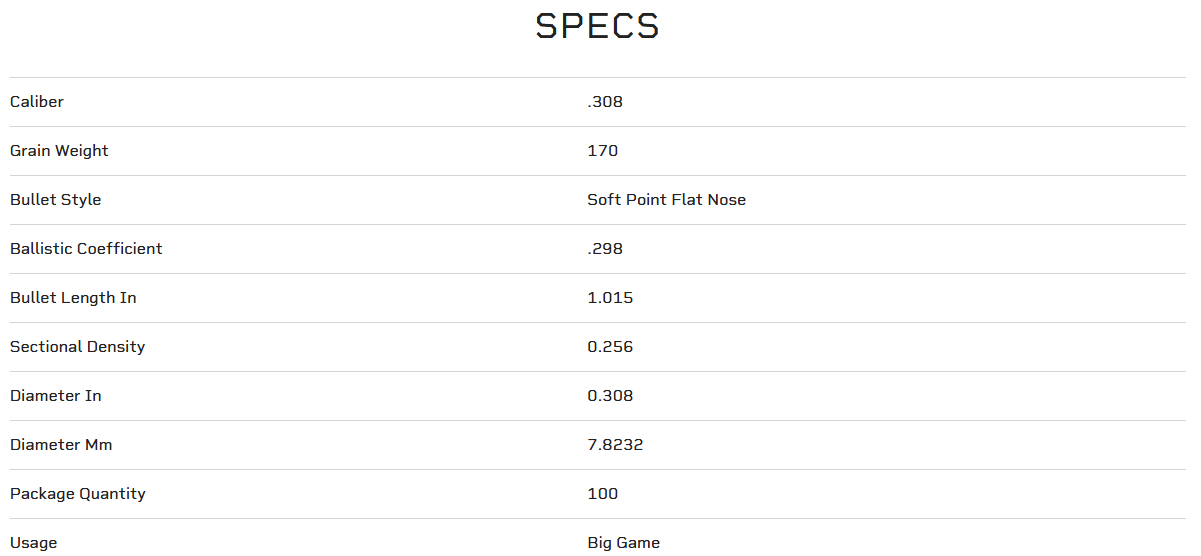Select the 170 grain weight value
Screen dimensions: 1201x556
603,151
